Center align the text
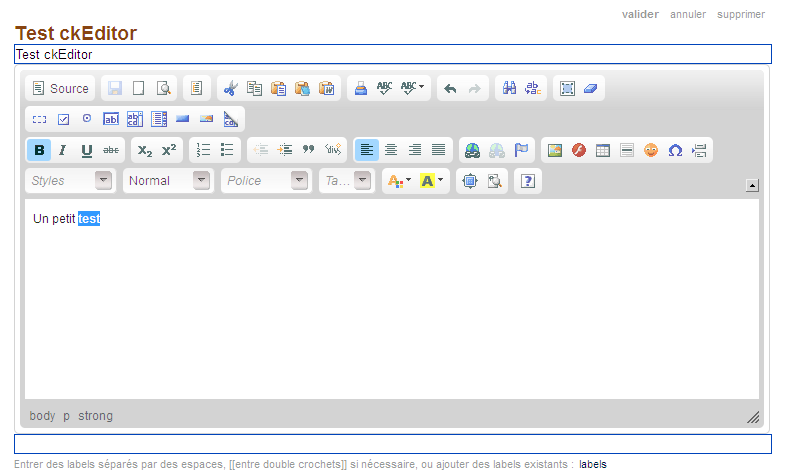 (390, 150)
